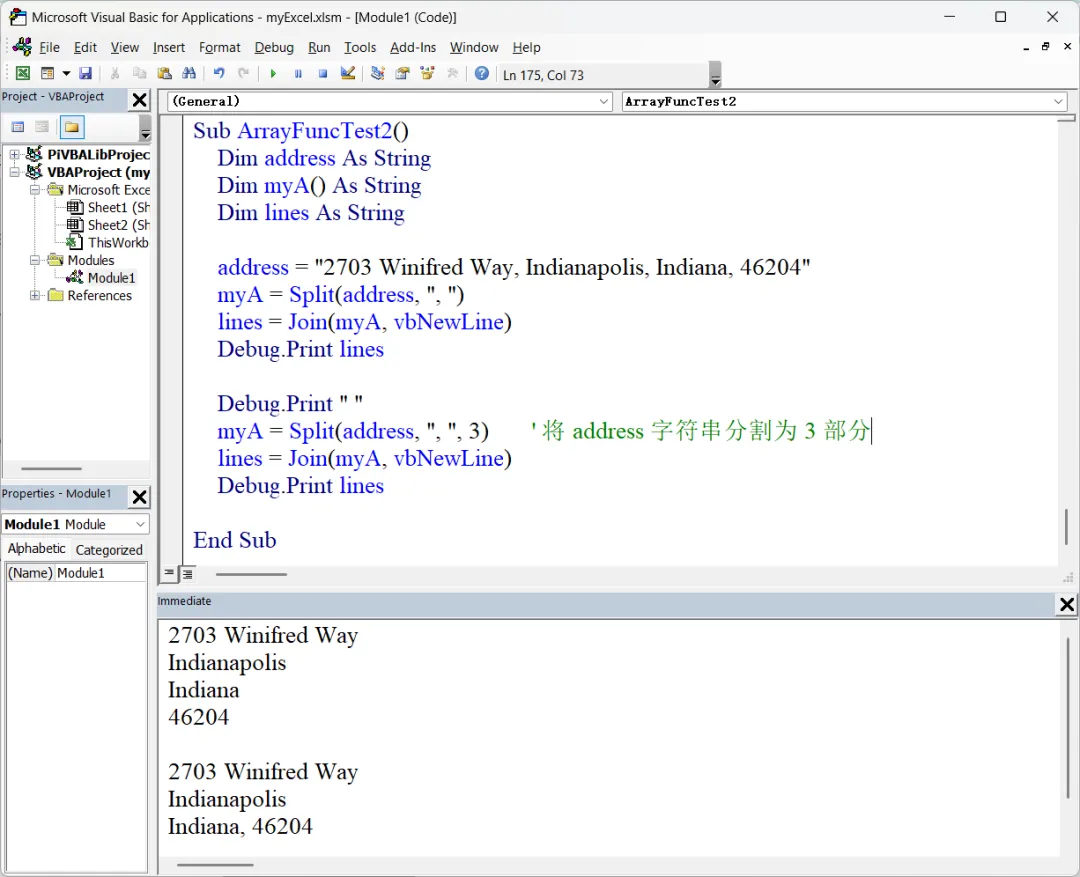Collapse the VBAProject (myExcel) tree node
The height and width of the screenshot is (877, 1080).
(14, 172)
